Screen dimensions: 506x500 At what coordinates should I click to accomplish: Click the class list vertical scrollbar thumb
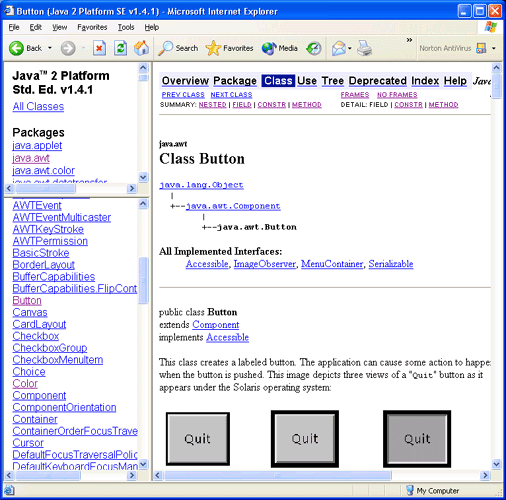143,280
